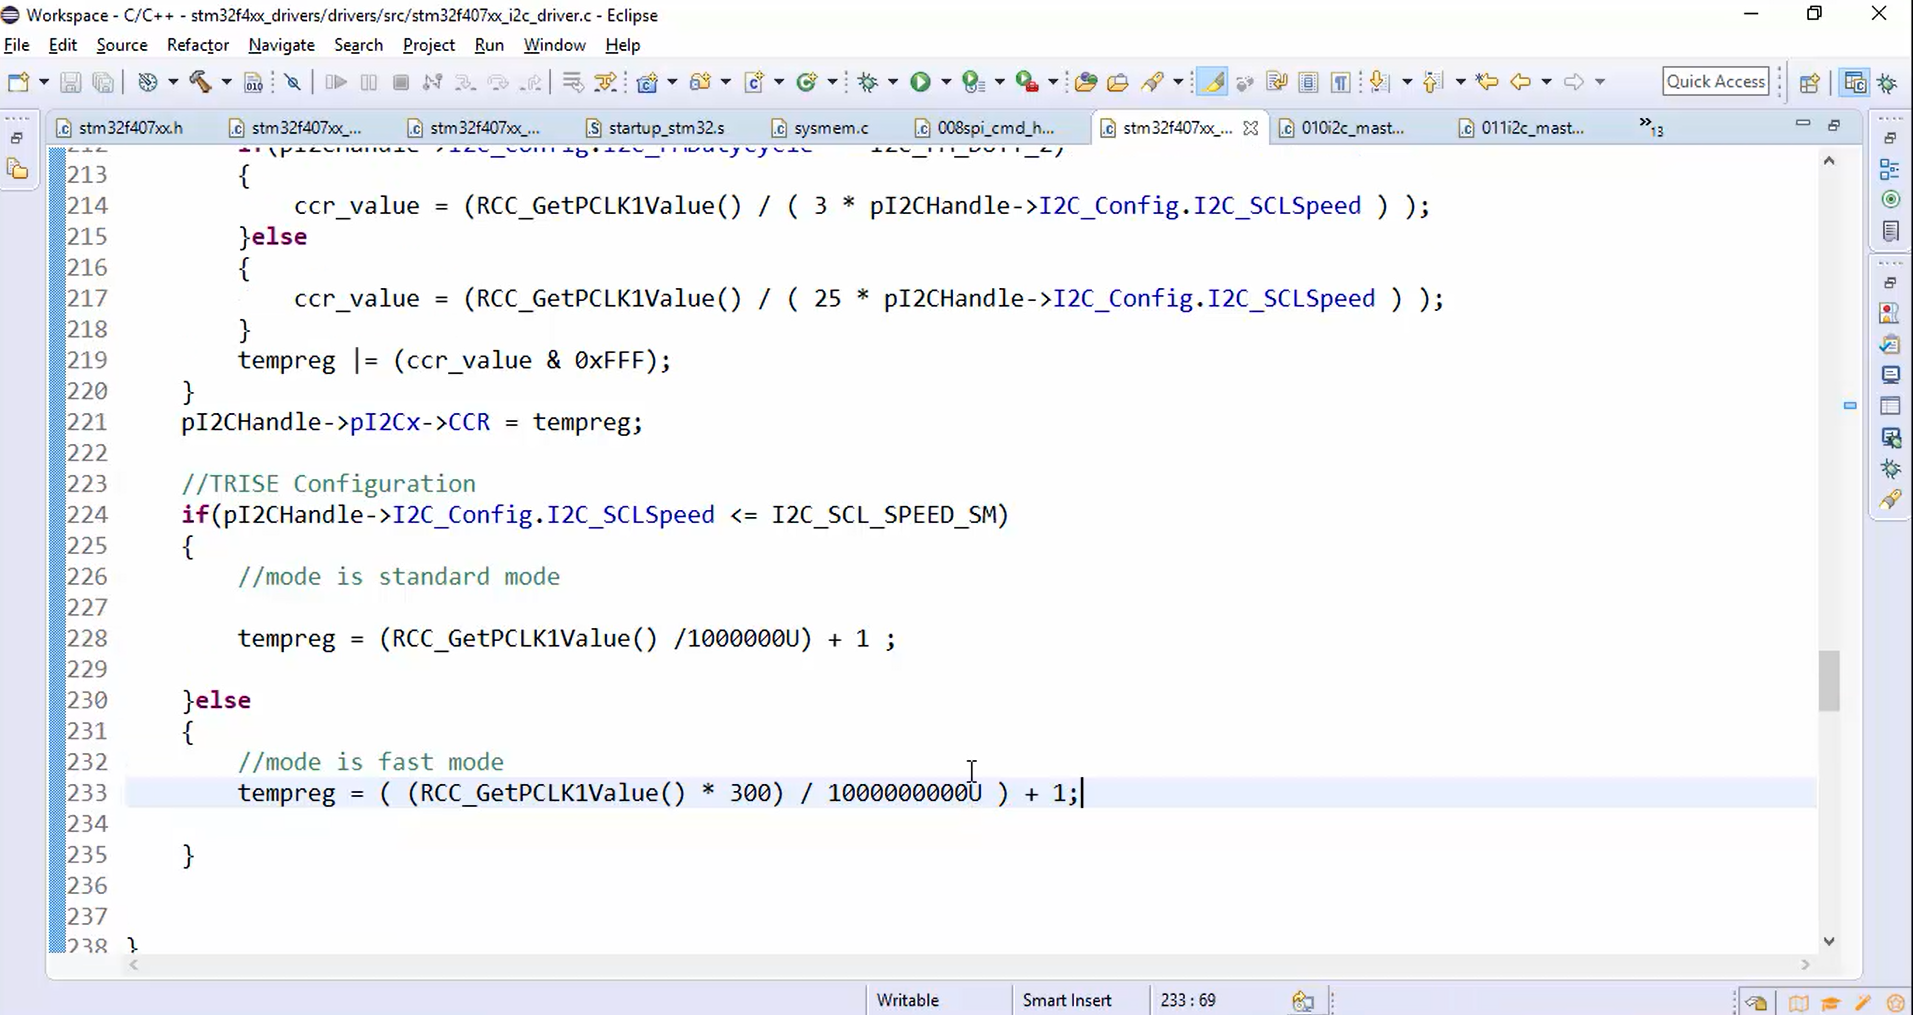Screen dimensions: 1913x1015
Task: Open the Problems view icon in right trim
Action: tap(1890, 313)
